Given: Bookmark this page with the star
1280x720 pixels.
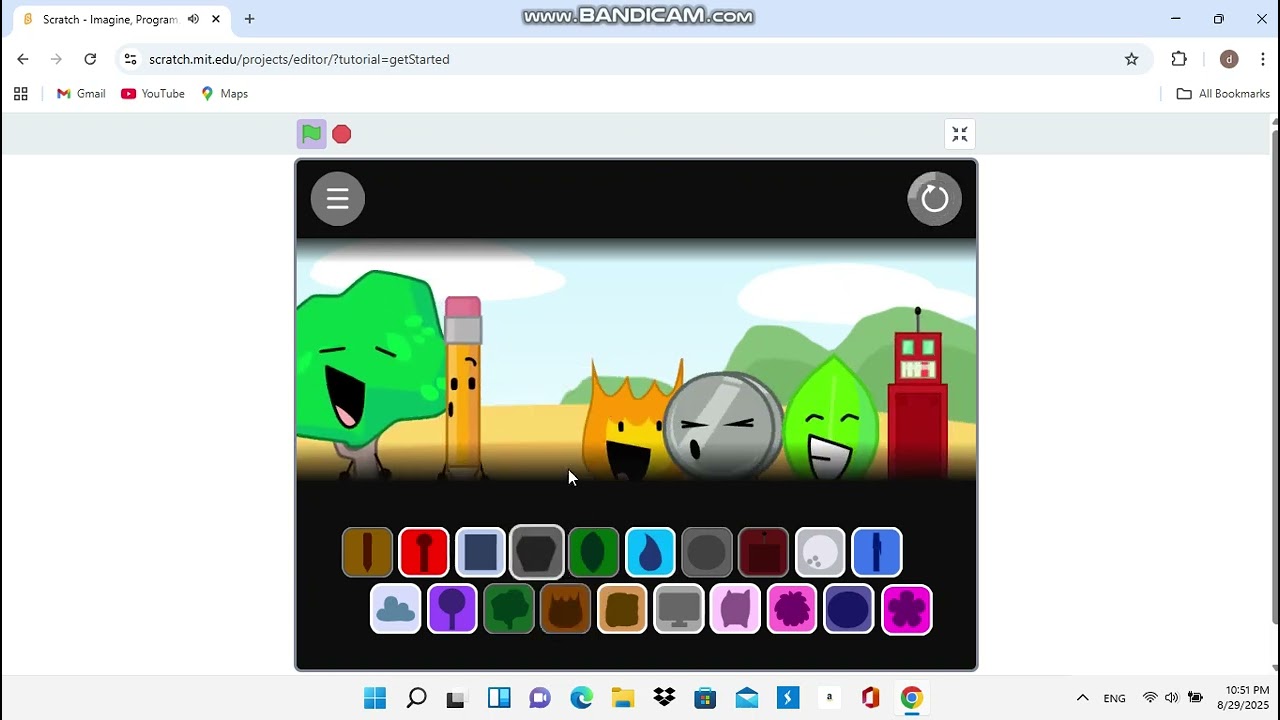Looking at the screenshot, I should (x=1132, y=59).
